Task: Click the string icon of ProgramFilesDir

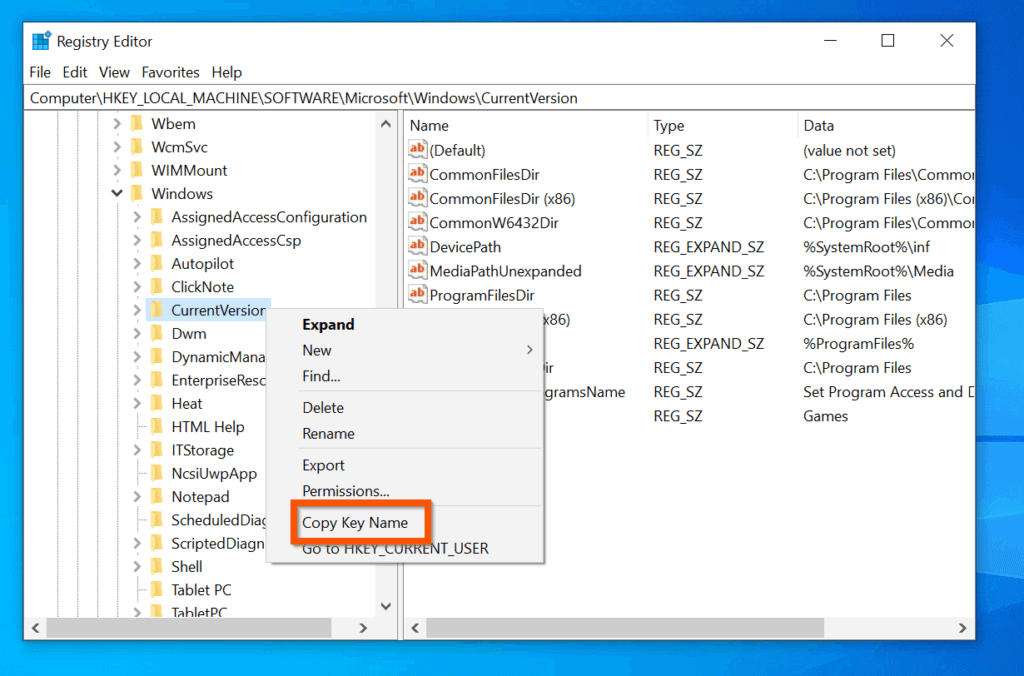Action: 417,295
